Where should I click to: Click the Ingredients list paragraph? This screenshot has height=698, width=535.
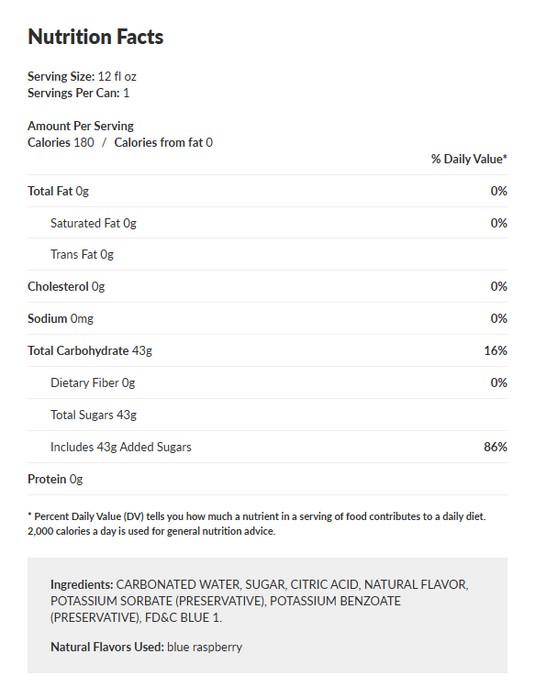tap(259, 601)
